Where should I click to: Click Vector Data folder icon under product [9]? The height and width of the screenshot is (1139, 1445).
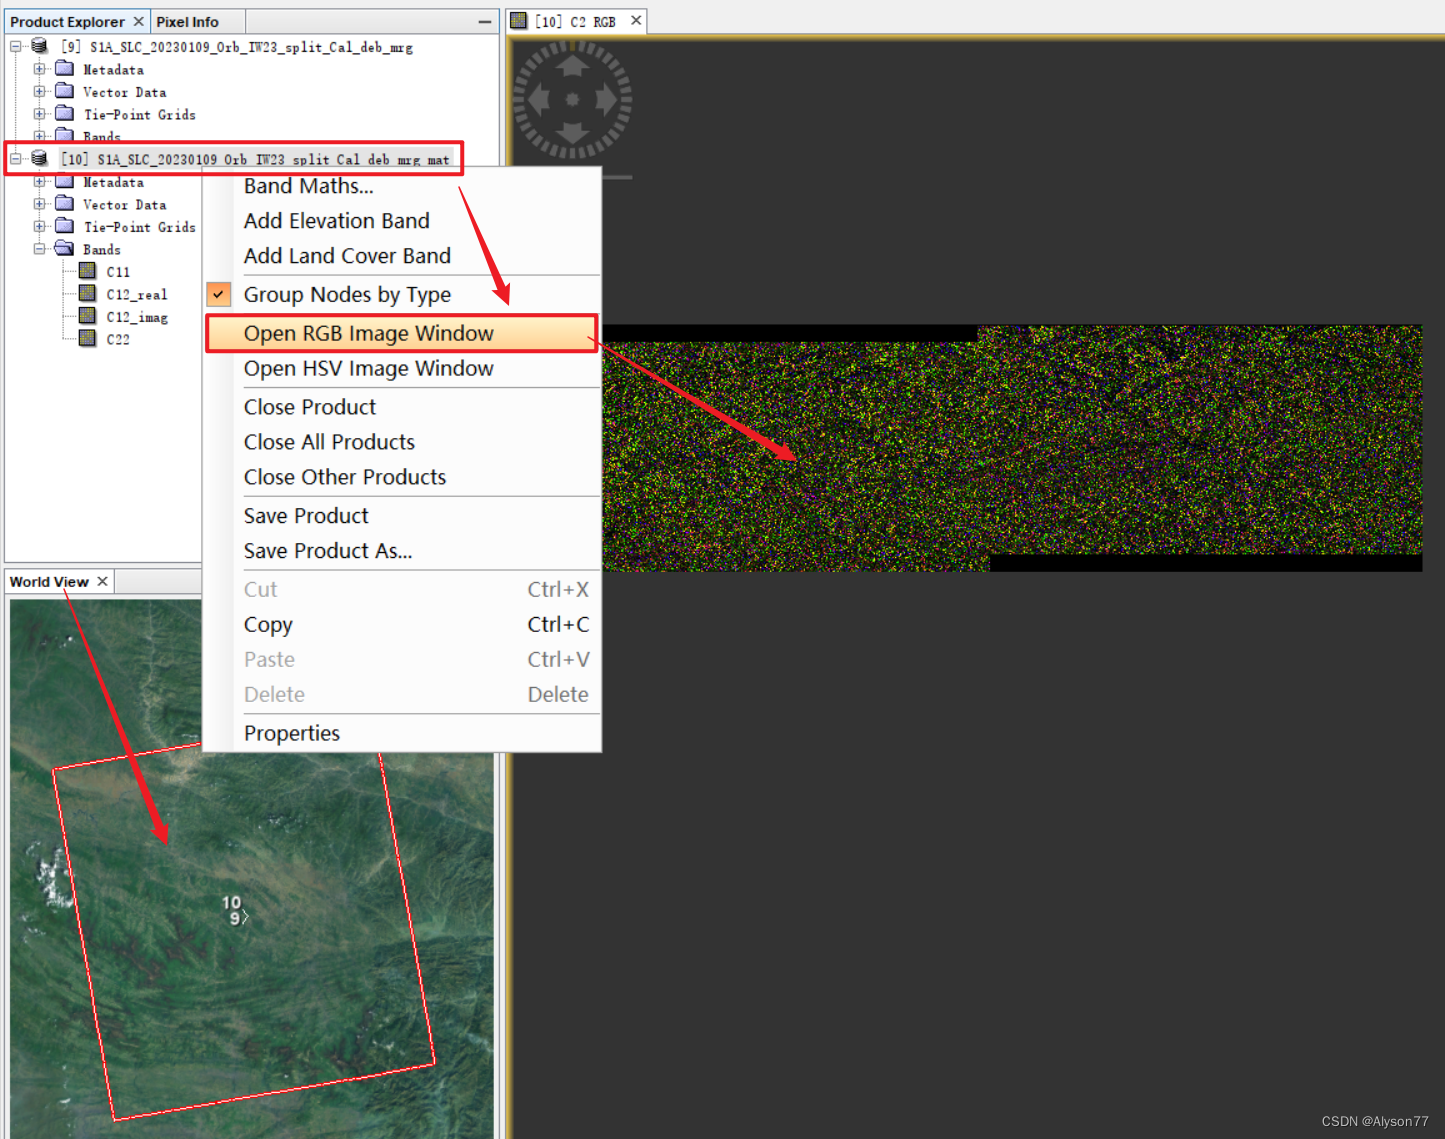(x=65, y=91)
